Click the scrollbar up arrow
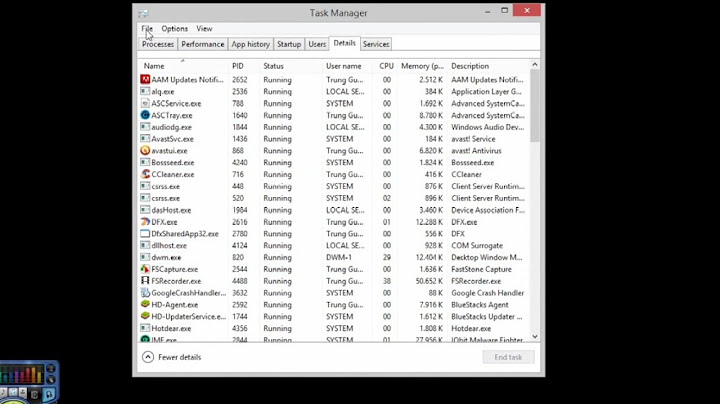 click(535, 65)
